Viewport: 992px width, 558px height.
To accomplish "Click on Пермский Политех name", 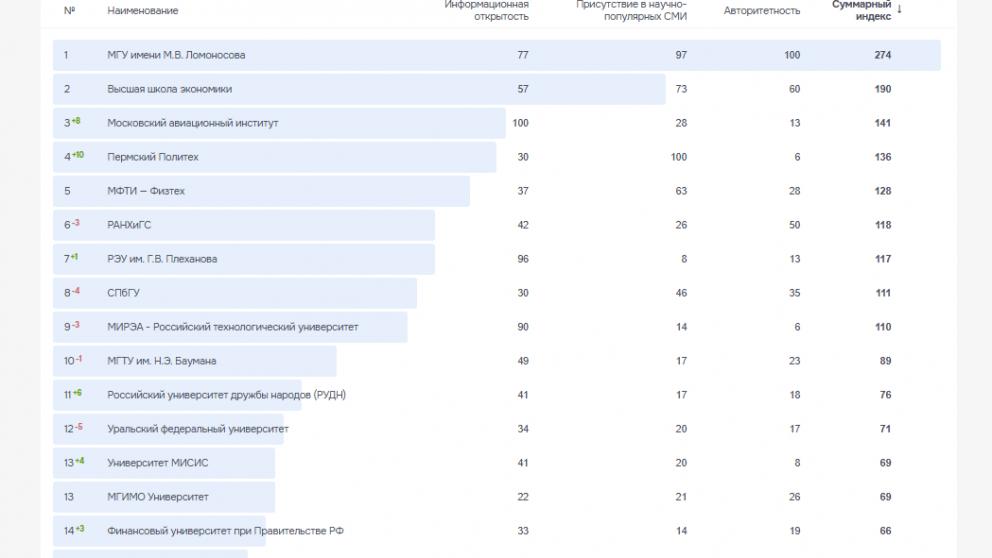I will click(x=153, y=157).
